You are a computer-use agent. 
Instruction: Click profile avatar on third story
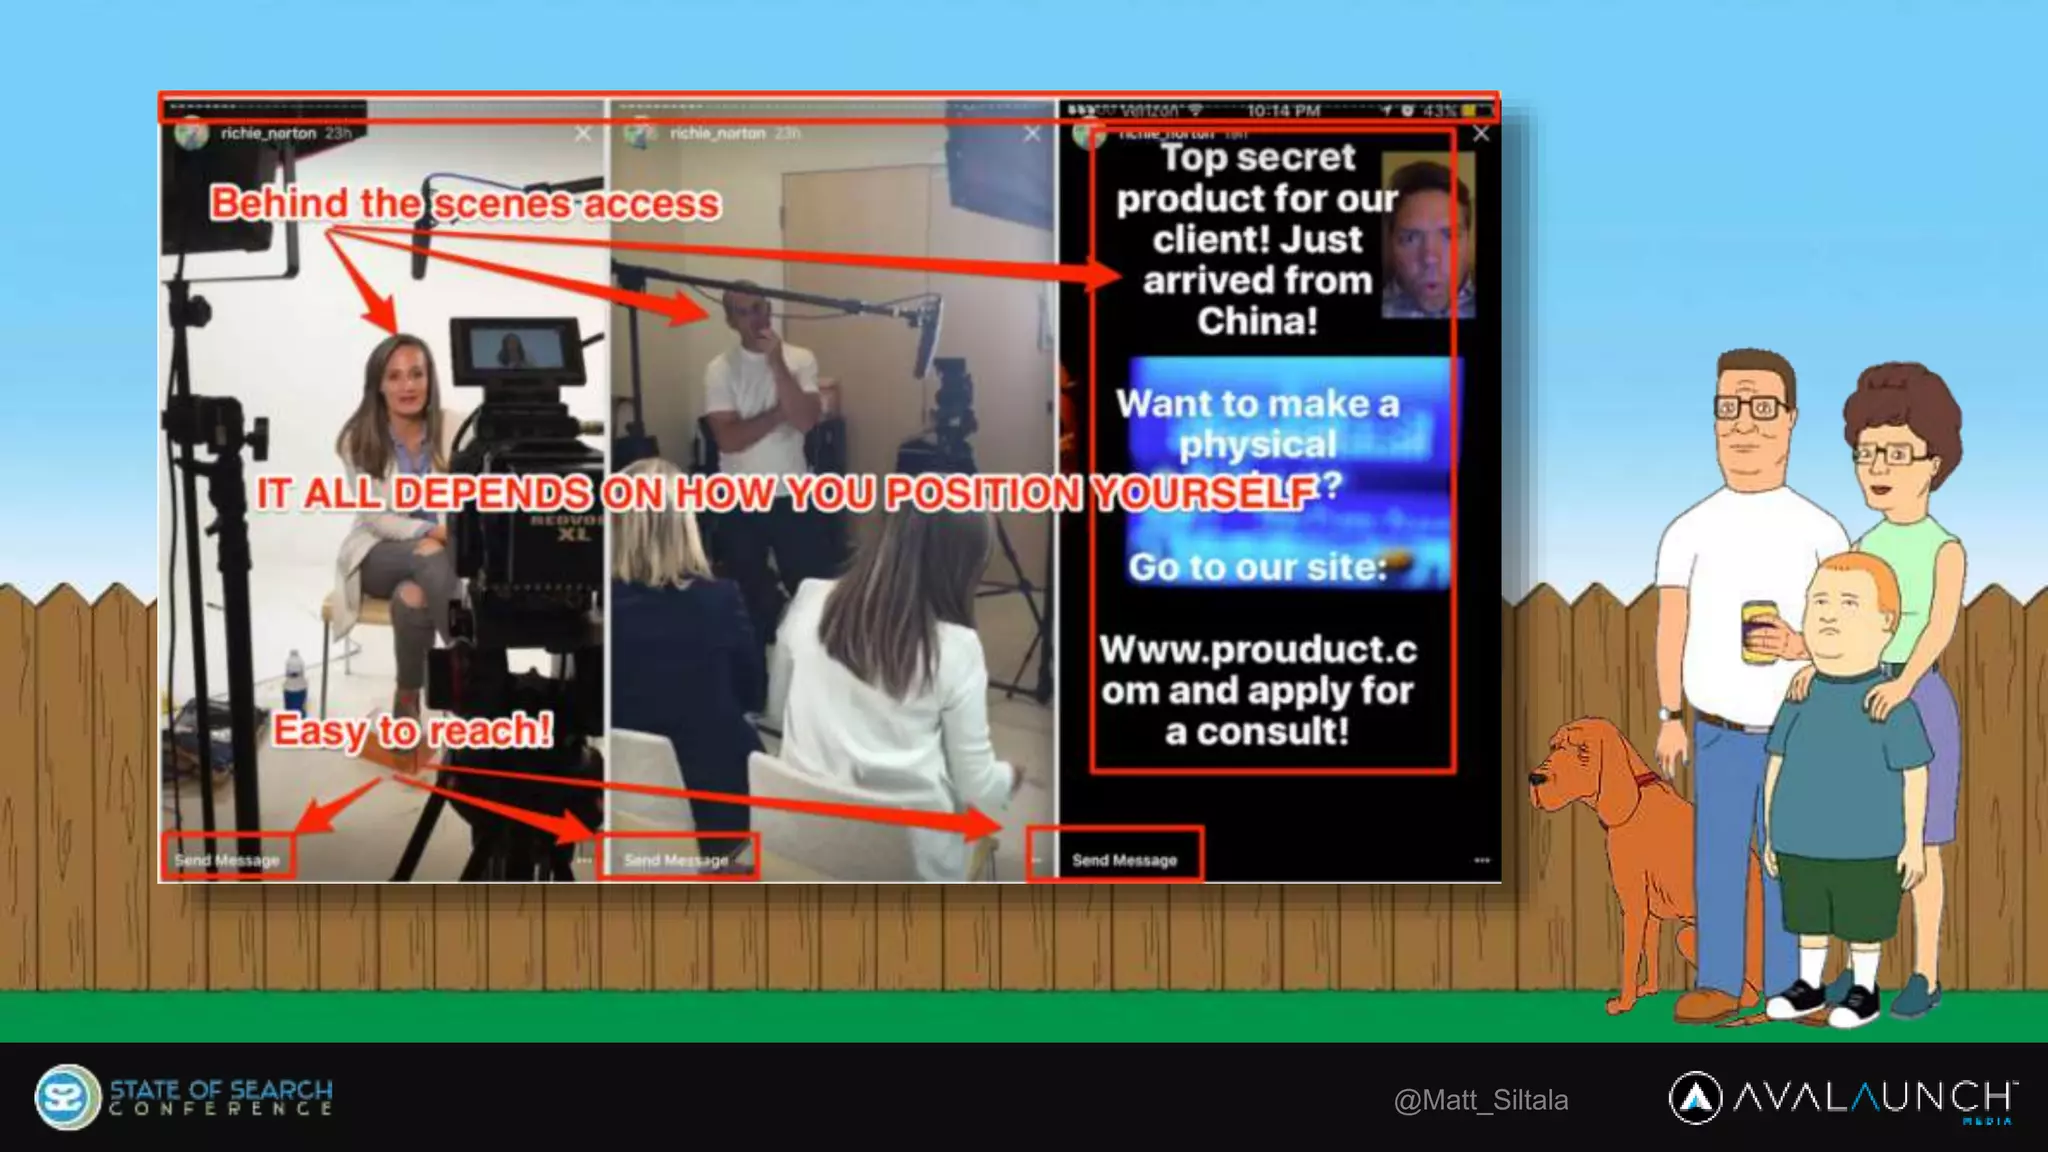coord(1087,133)
